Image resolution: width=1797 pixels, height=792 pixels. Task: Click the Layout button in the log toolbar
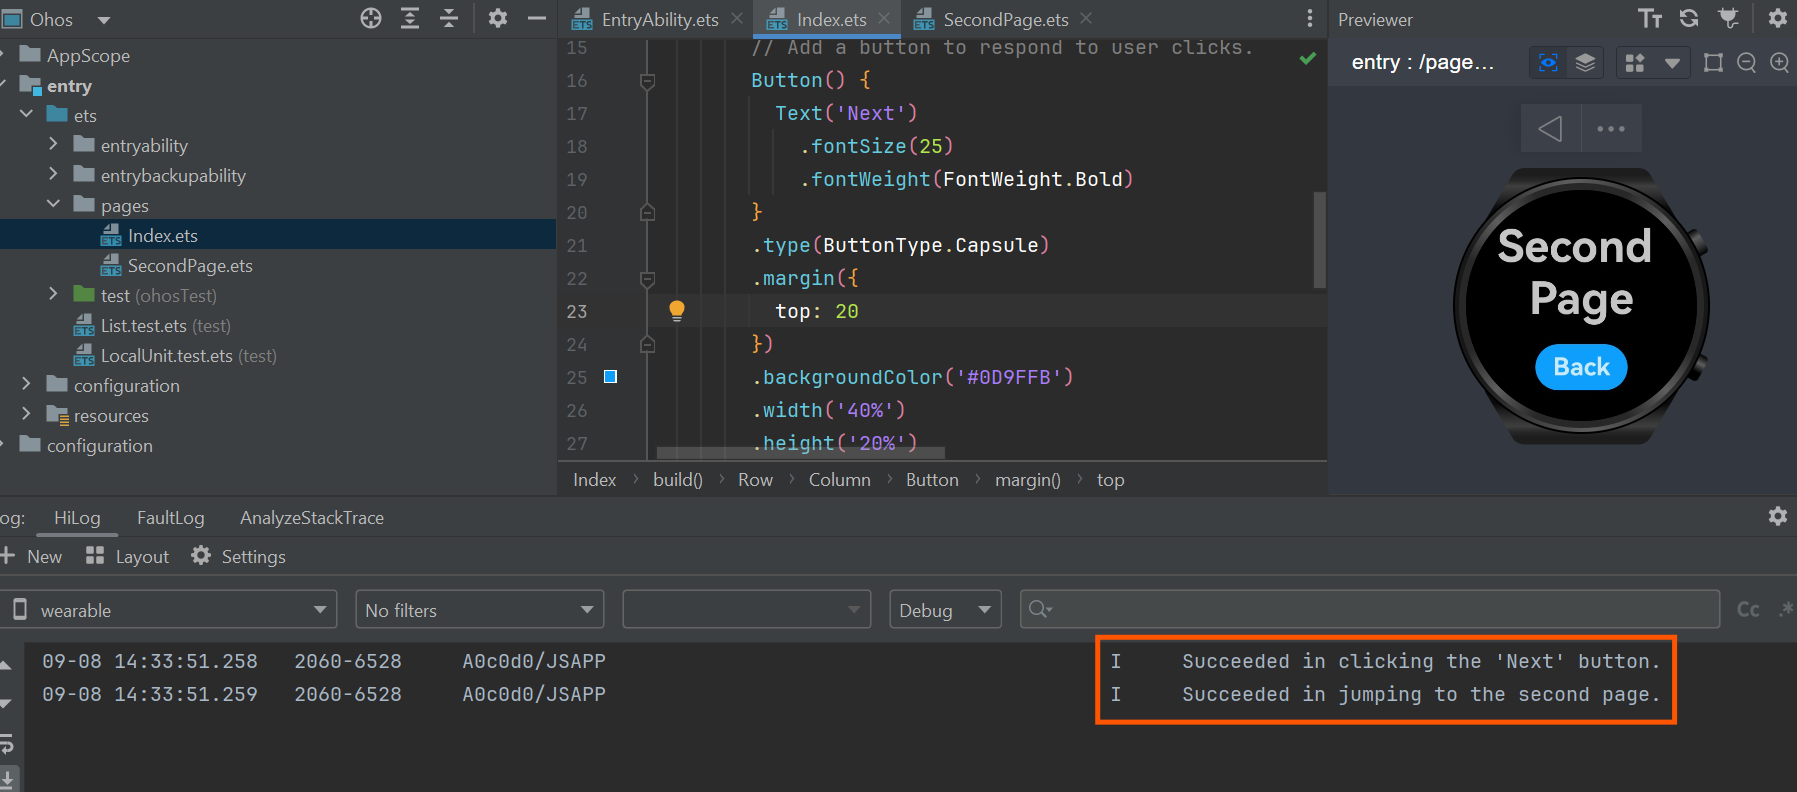(x=127, y=556)
